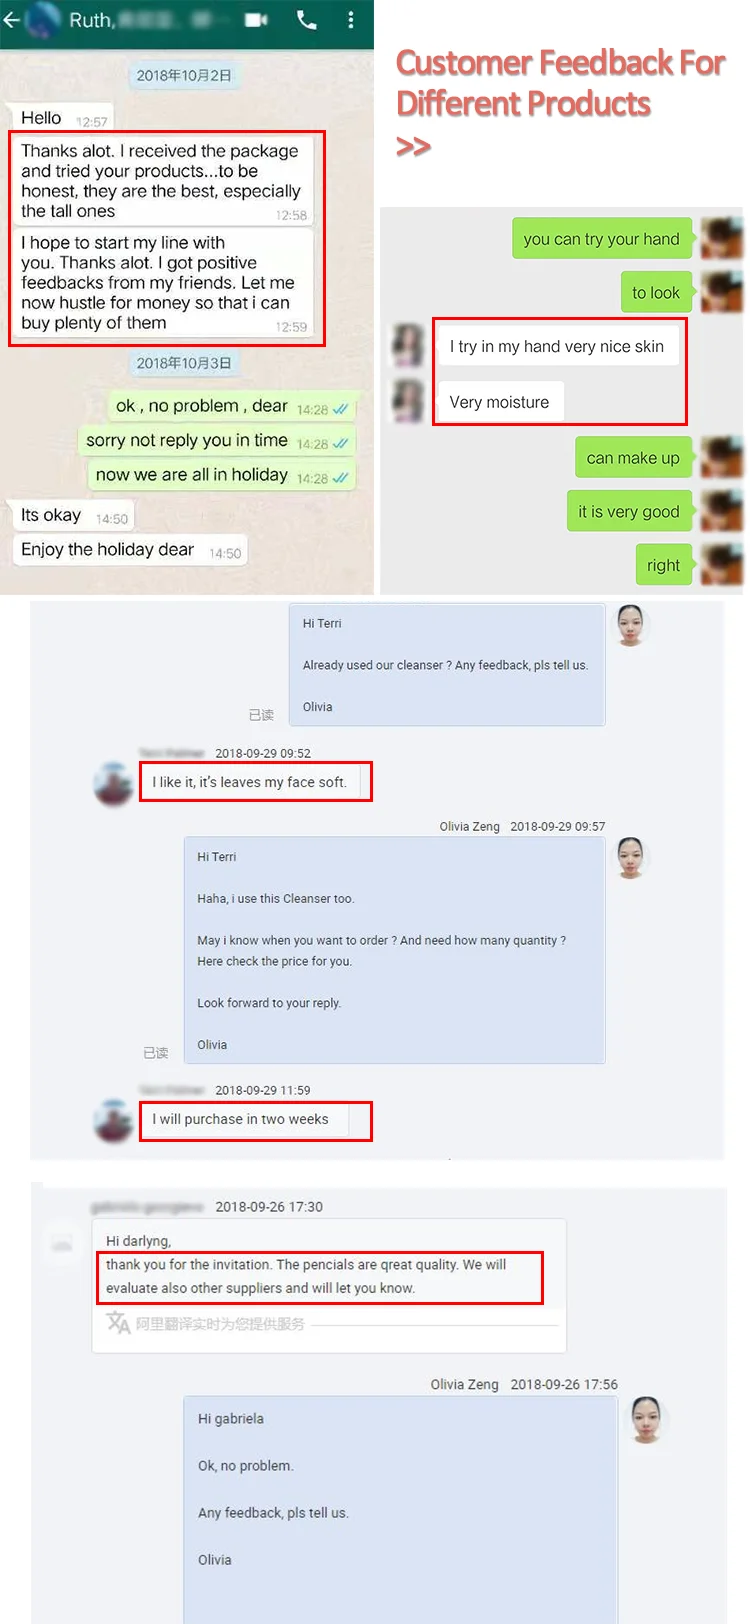Start a video call with Ruth

point(257,19)
